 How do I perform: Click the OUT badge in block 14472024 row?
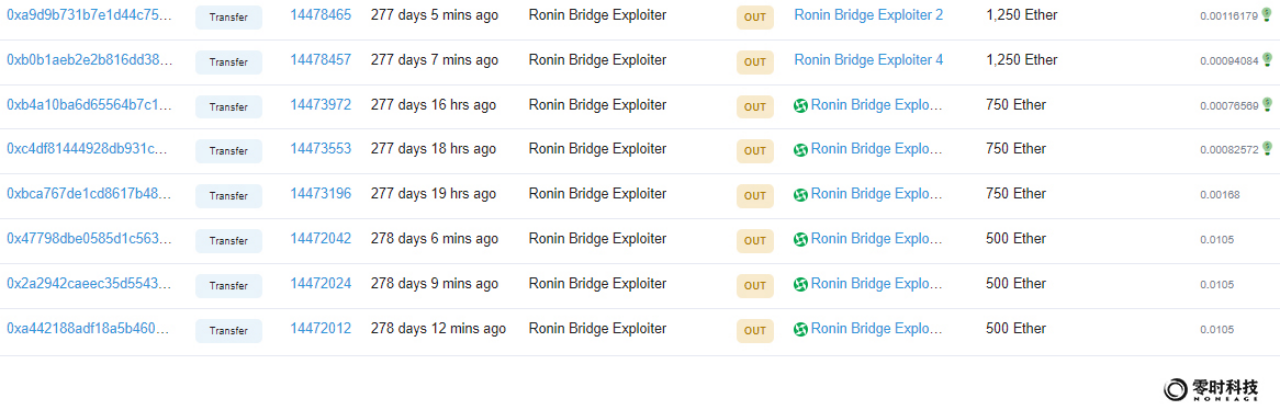755,285
